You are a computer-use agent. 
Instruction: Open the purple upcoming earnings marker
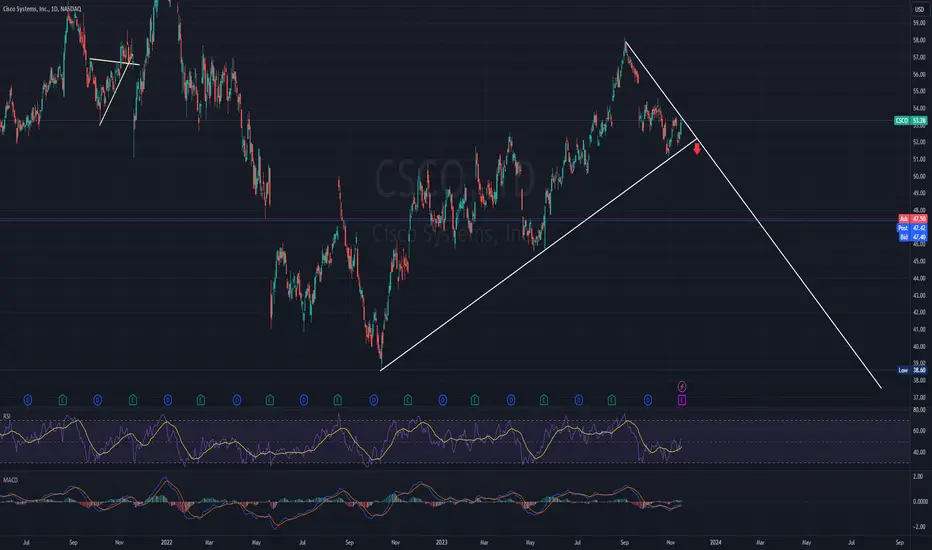coord(682,400)
